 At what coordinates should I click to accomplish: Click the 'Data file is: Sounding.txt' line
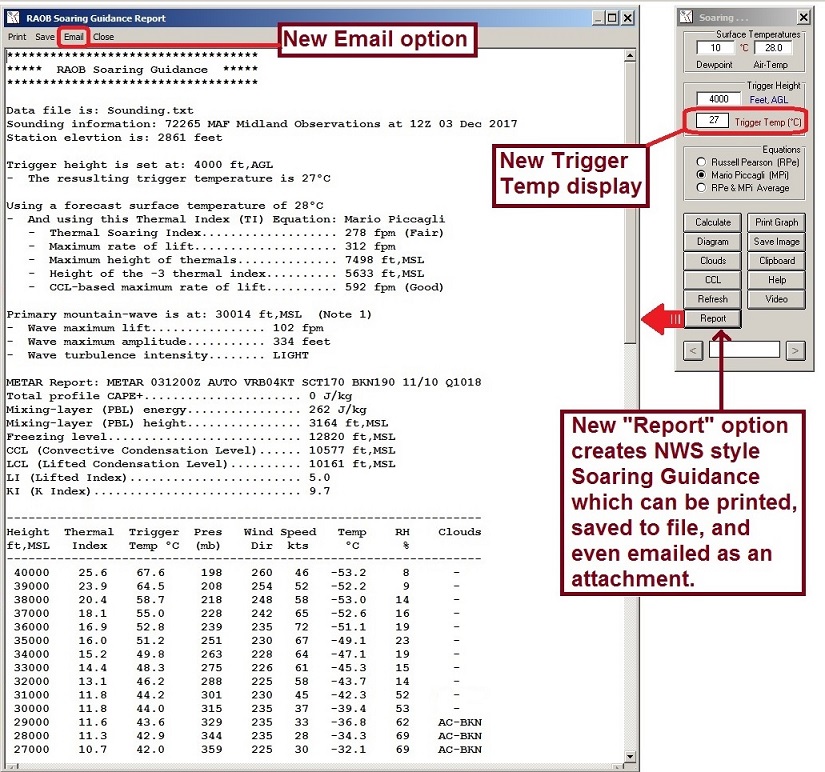pyautogui.click(x=100, y=111)
